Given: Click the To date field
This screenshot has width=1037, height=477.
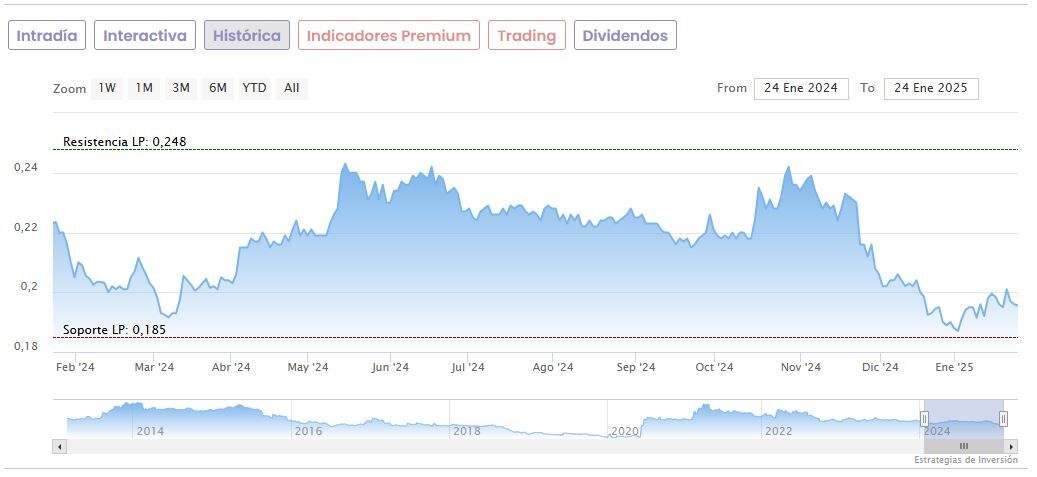Looking at the screenshot, I should click(x=931, y=88).
